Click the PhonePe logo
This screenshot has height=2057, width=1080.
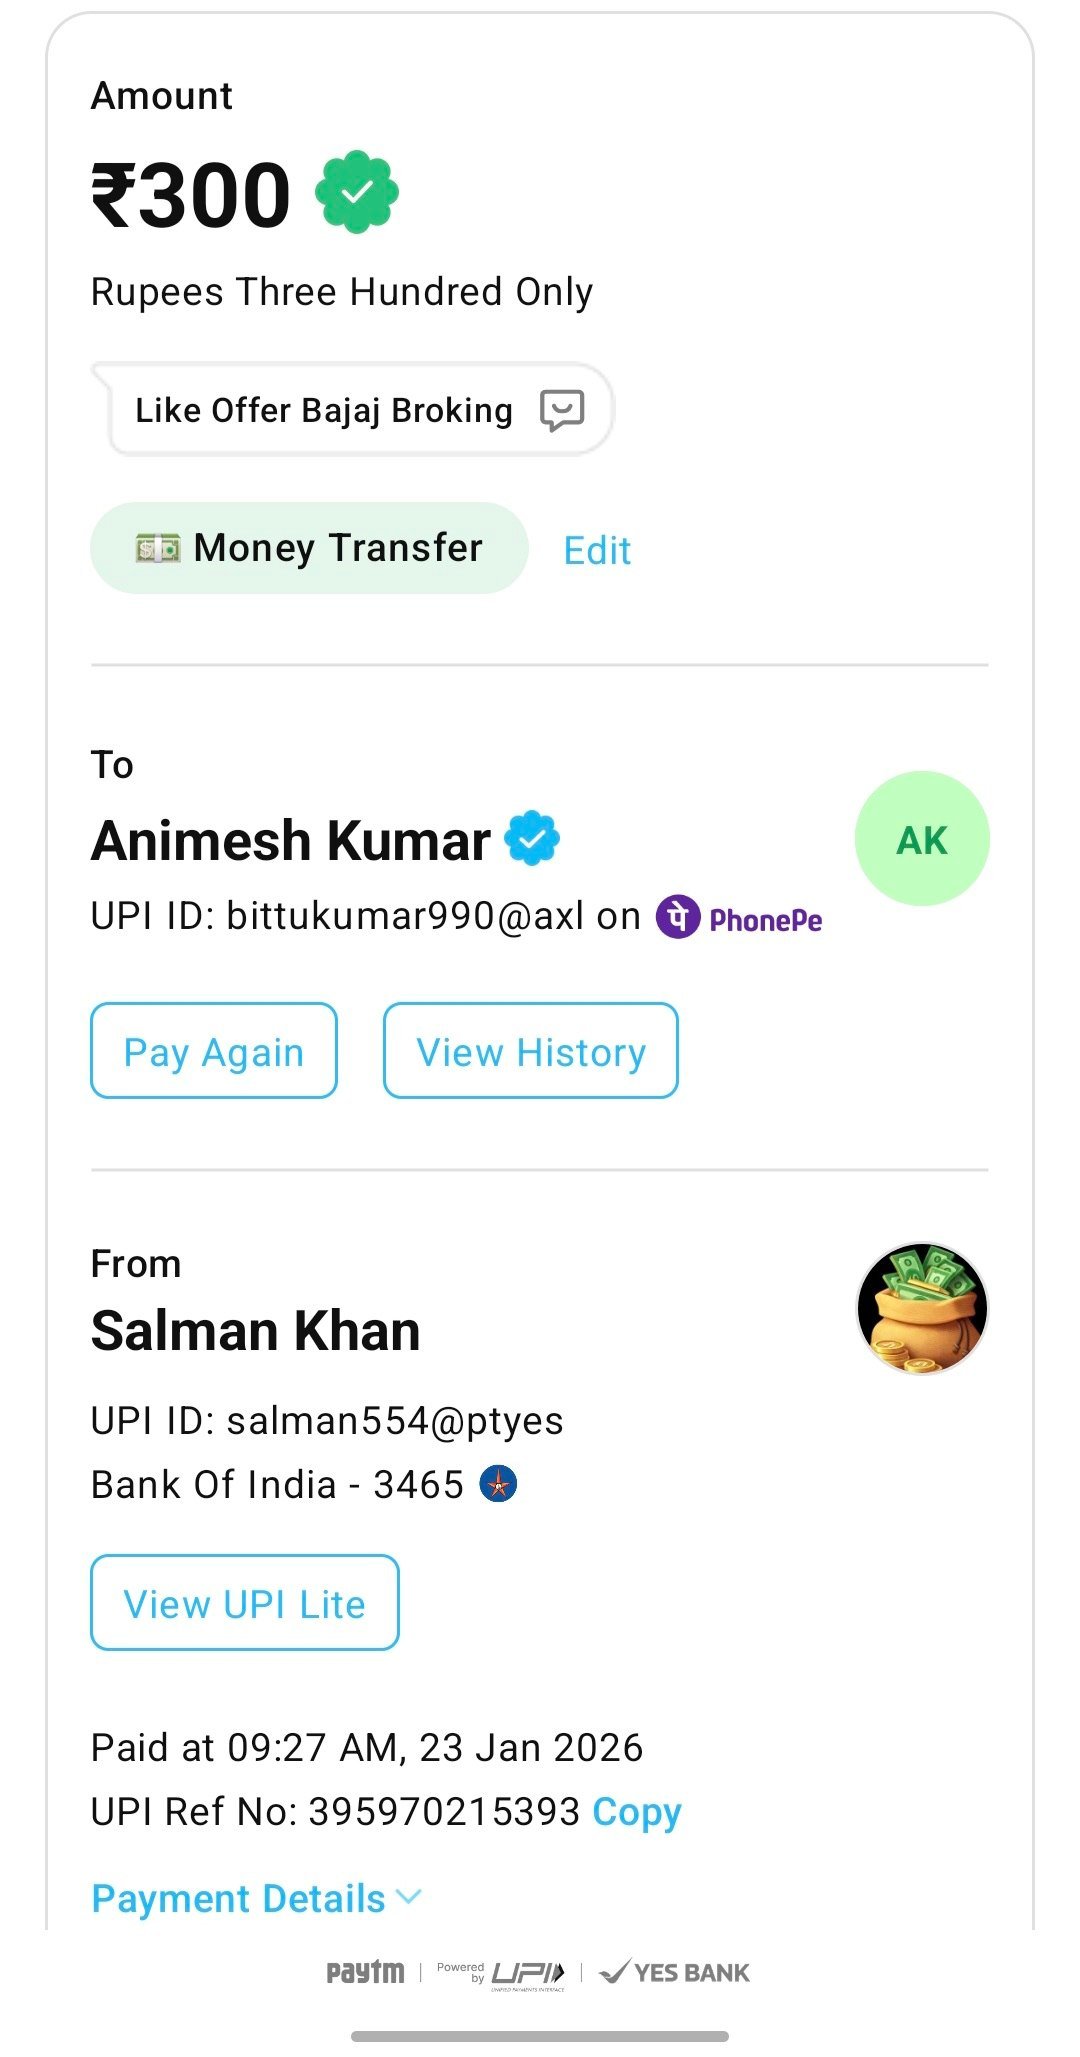click(x=740, y=918)
